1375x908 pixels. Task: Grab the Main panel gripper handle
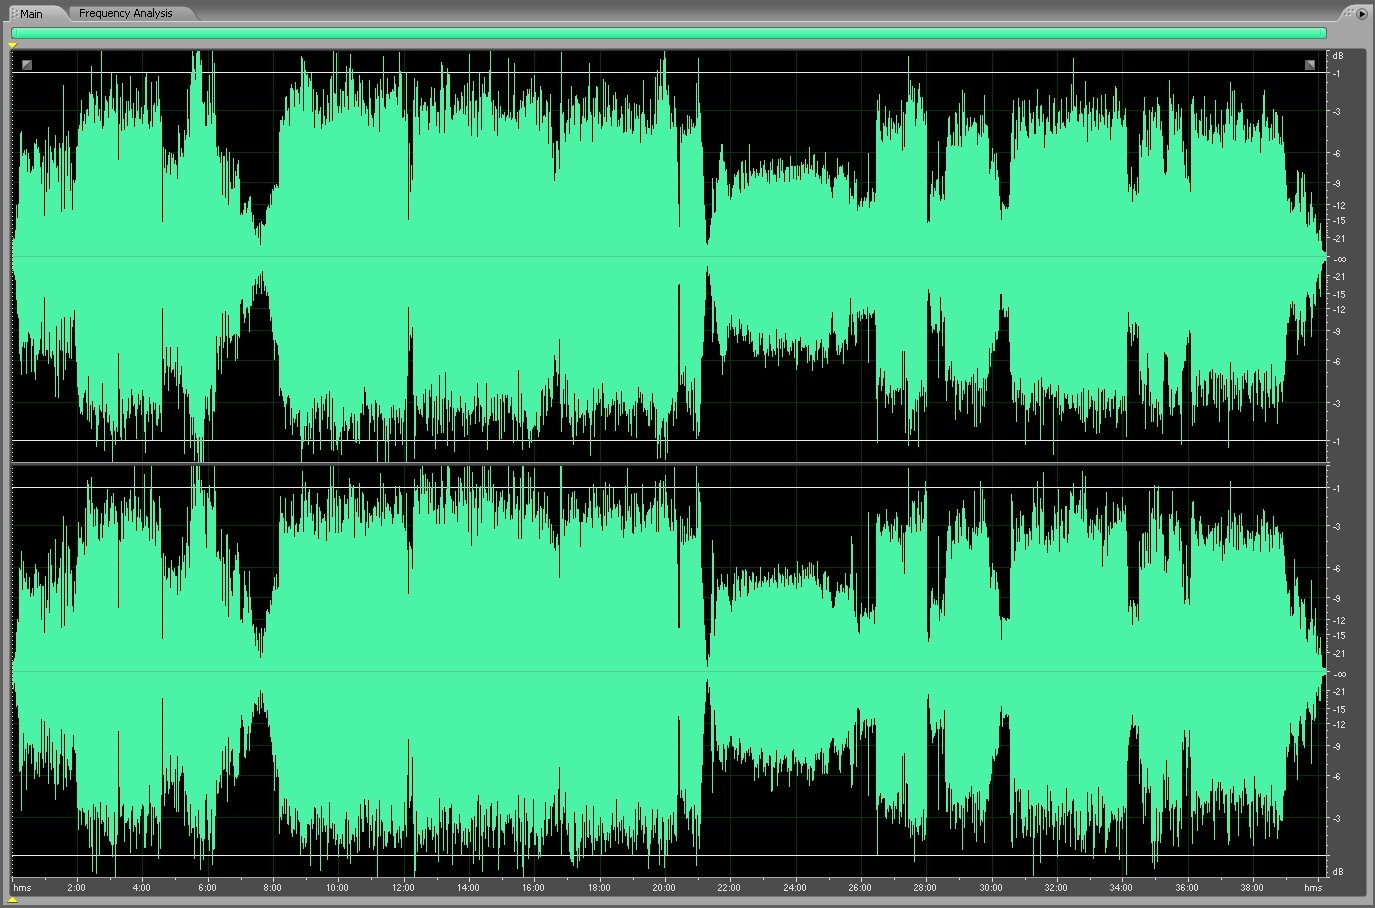point(14,14)
